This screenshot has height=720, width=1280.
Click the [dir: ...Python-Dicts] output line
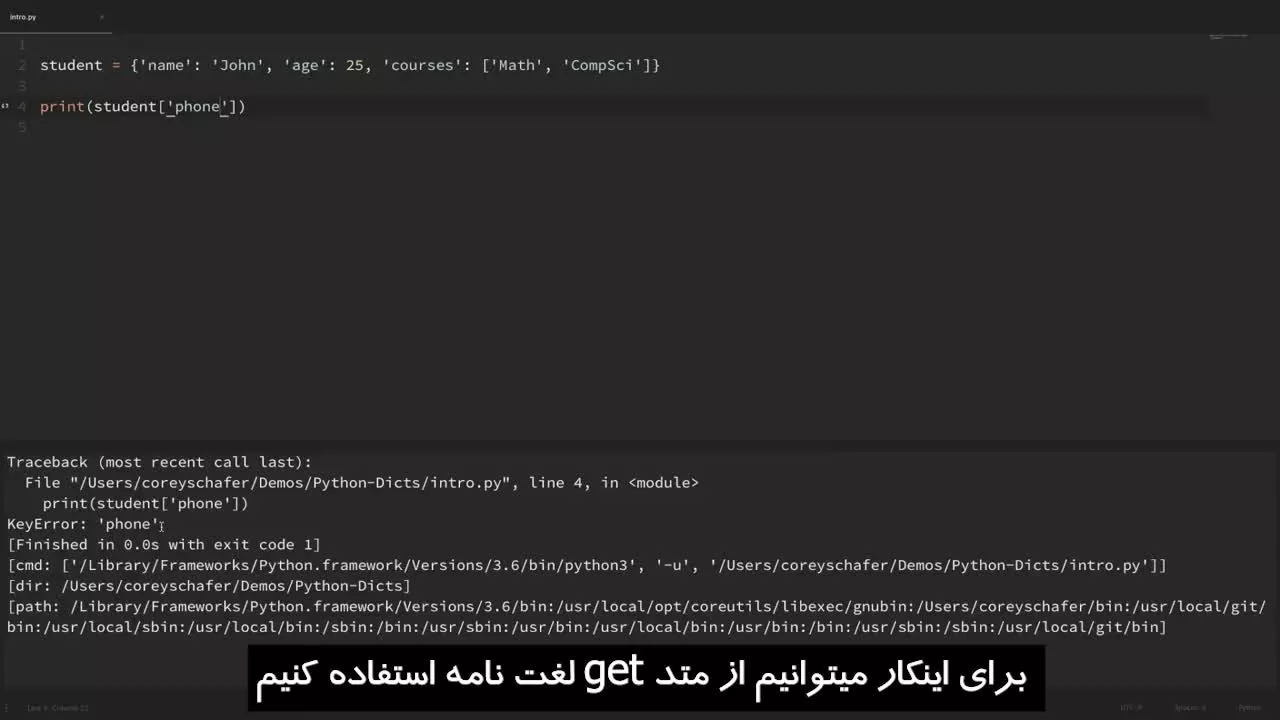click(209, 586)
